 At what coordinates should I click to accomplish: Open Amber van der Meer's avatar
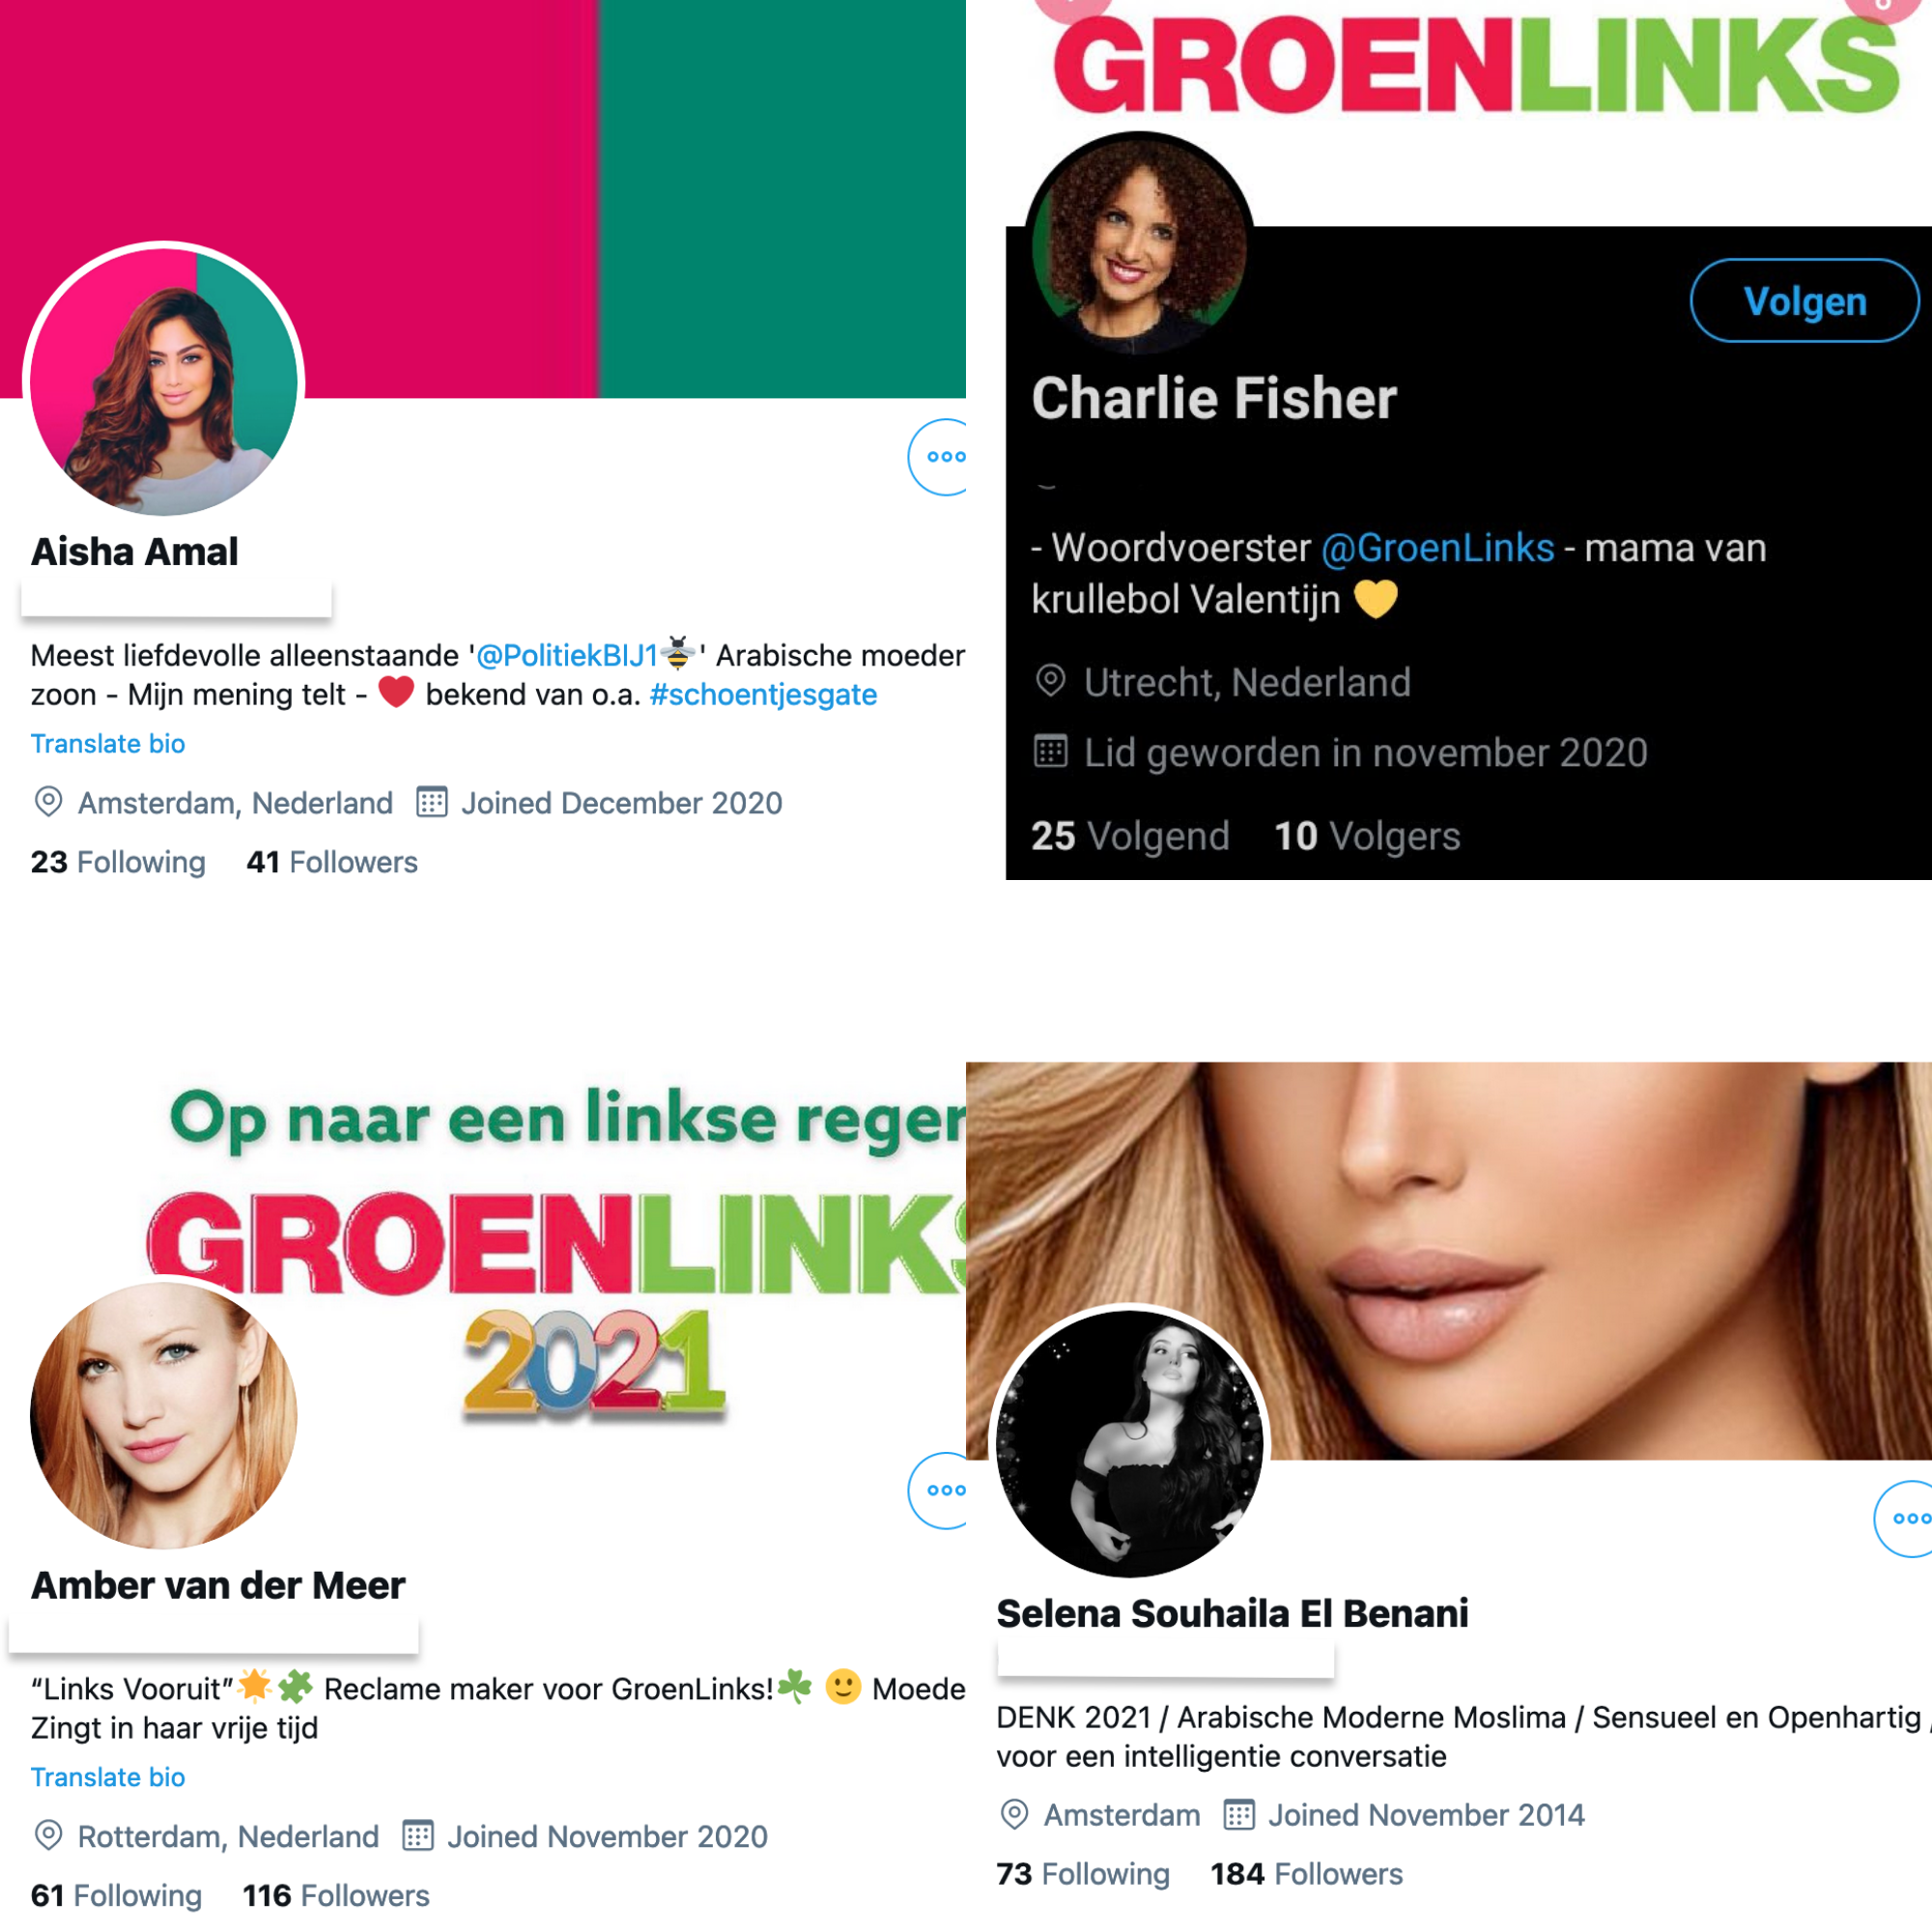click(164, 1415)
